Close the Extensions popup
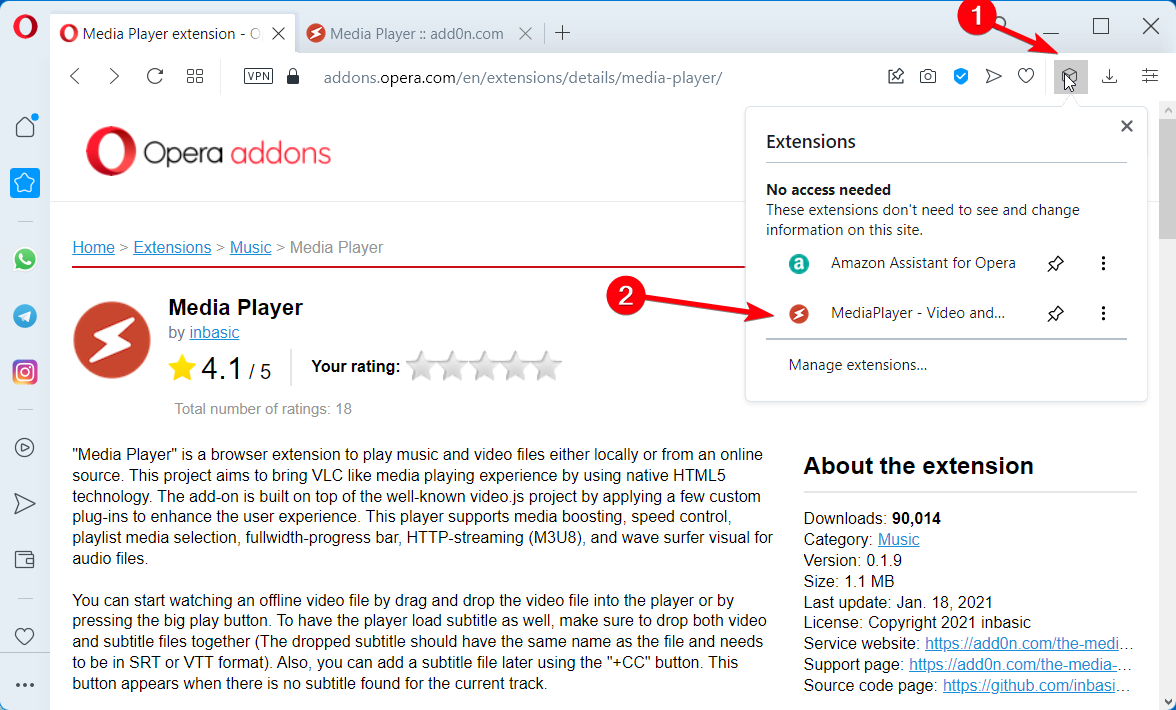The width and height of the screenshot is (1176, 710). point(1126,127)
